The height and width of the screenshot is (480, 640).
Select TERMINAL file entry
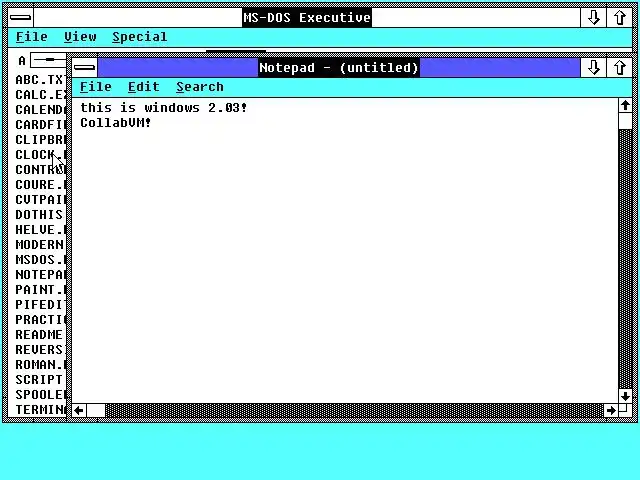point(40,410)
